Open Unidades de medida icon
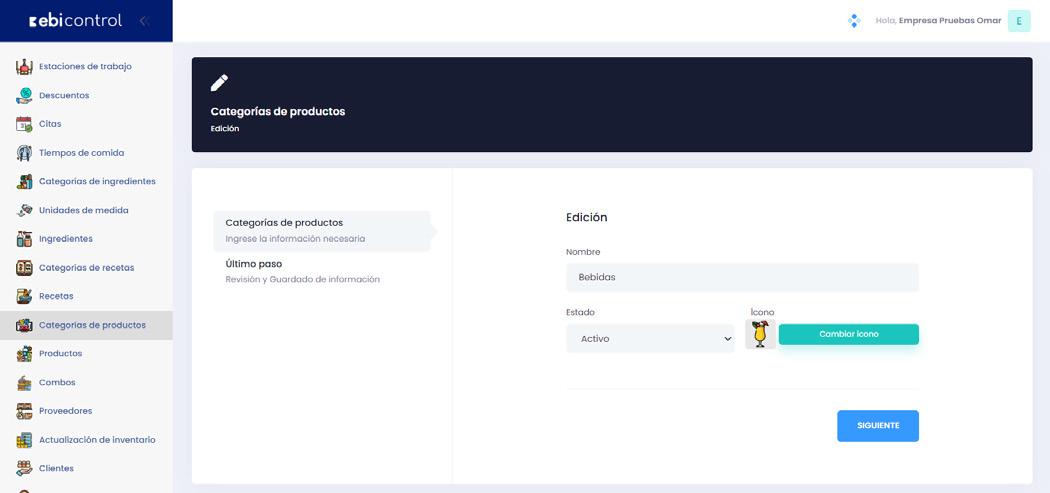The width and height of the screenshot is (1050, 493). [x=24, y=210]
